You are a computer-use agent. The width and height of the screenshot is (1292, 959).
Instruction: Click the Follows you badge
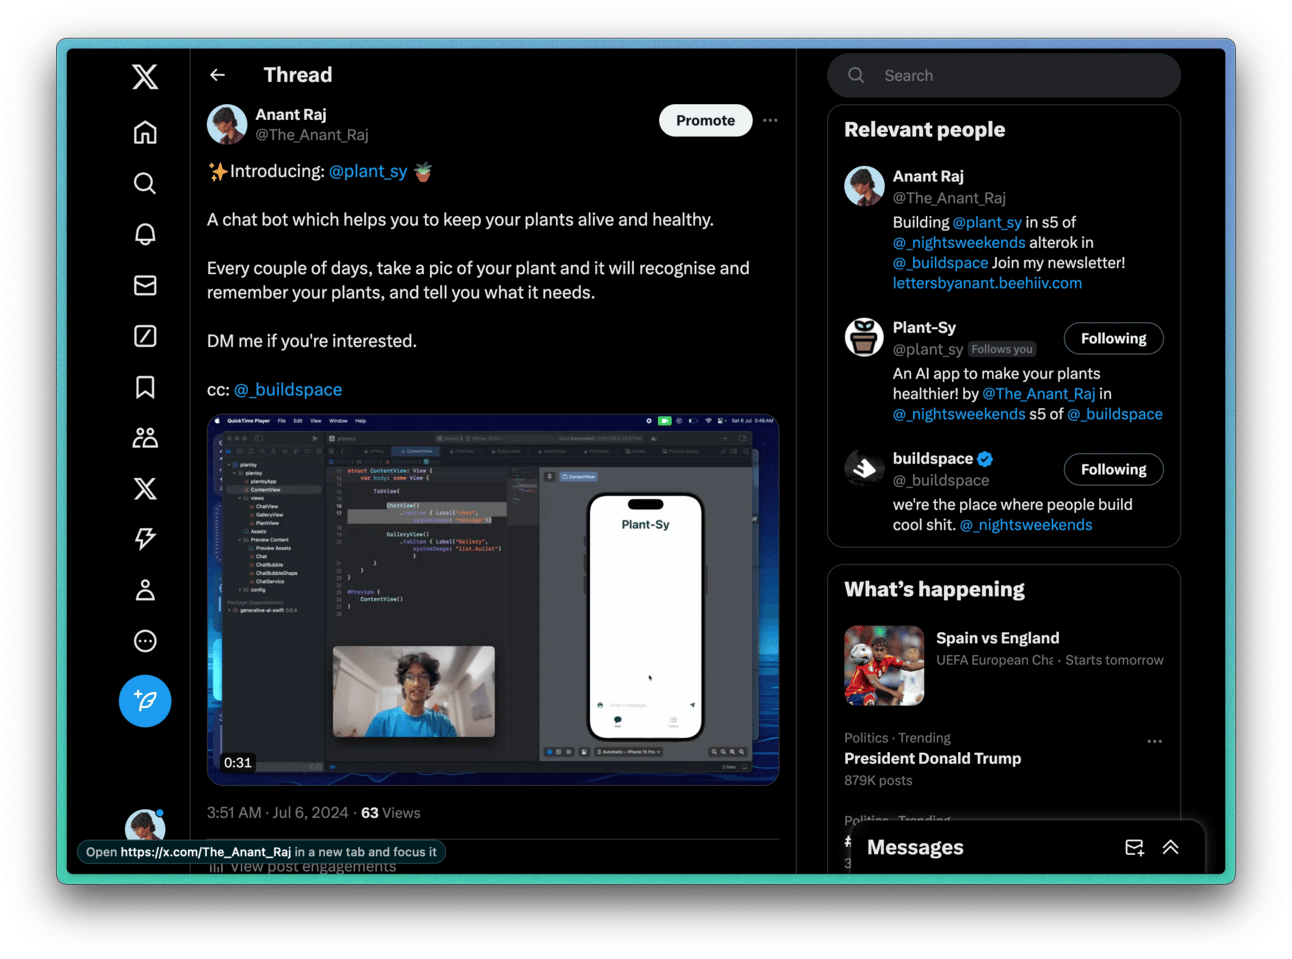tap(1002, 349)
